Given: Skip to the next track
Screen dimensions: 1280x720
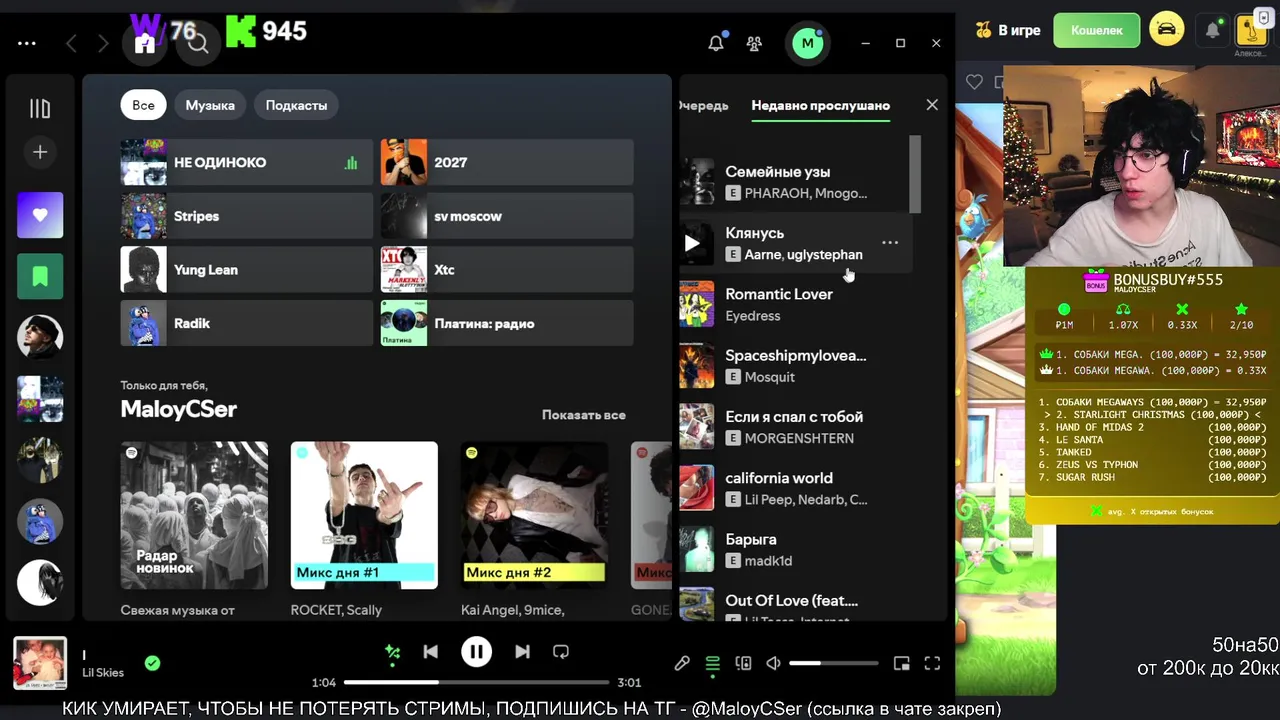Looking at the screenshot, I should tap(522, 652).
